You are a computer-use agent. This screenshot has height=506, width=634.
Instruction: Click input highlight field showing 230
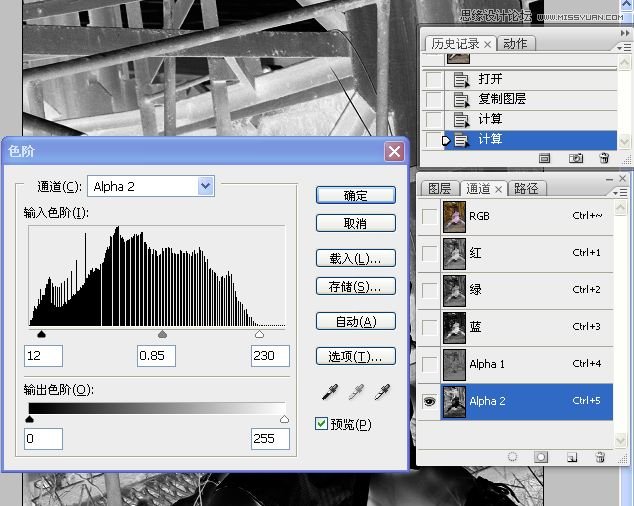tap(270, 356)
